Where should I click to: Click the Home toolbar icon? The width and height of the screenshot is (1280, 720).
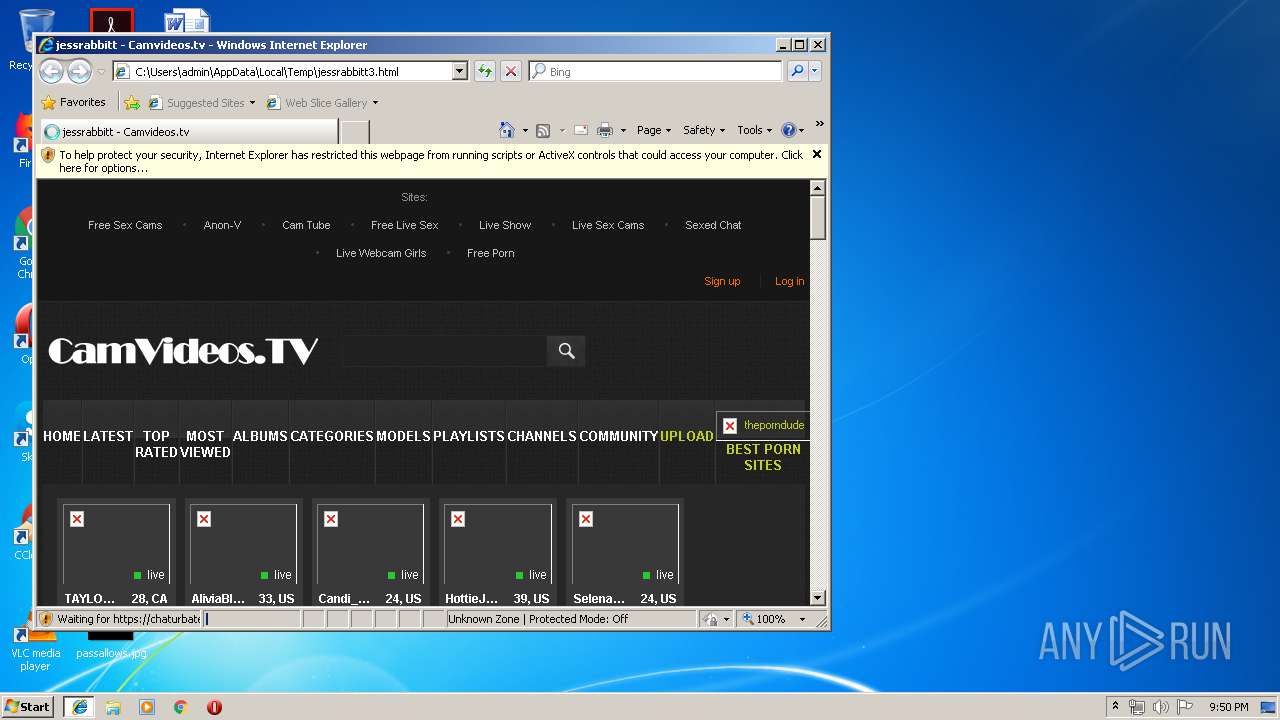coord(507,130)
